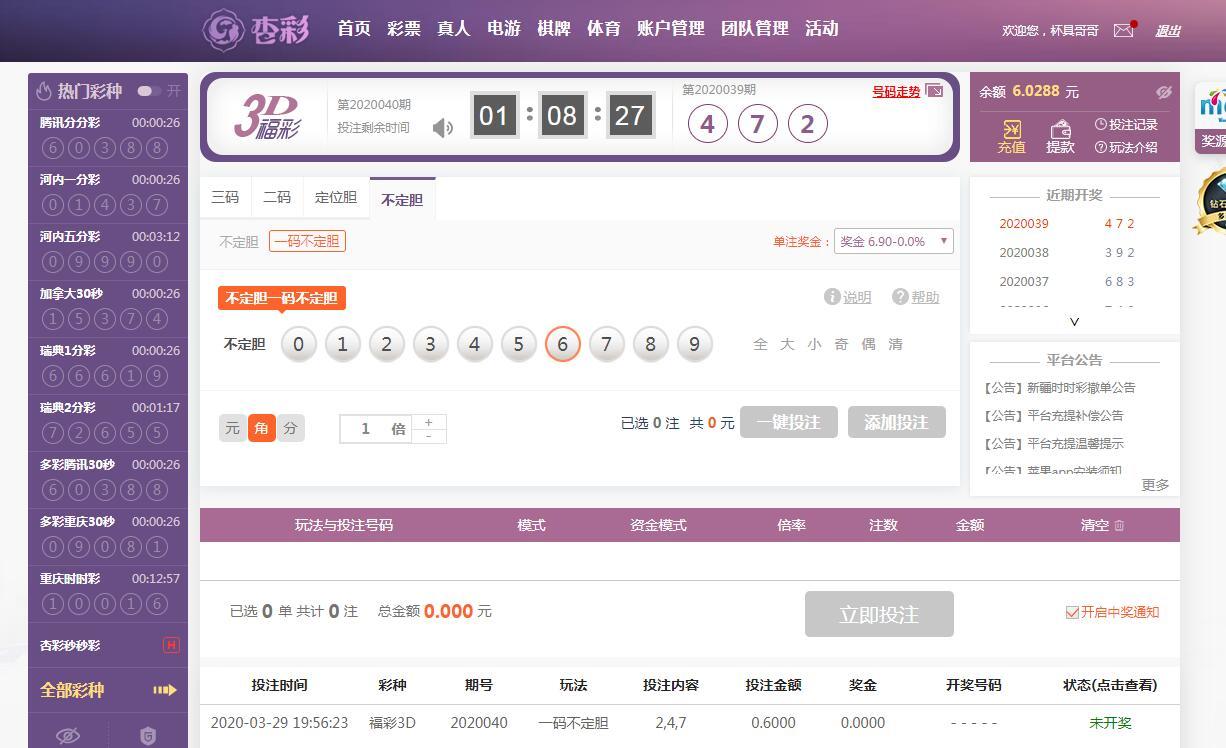The height and width of the screenshot is (748, 1226).
Task: Select number ball 9
Action: pyautogui.click(x=695, y=344)
